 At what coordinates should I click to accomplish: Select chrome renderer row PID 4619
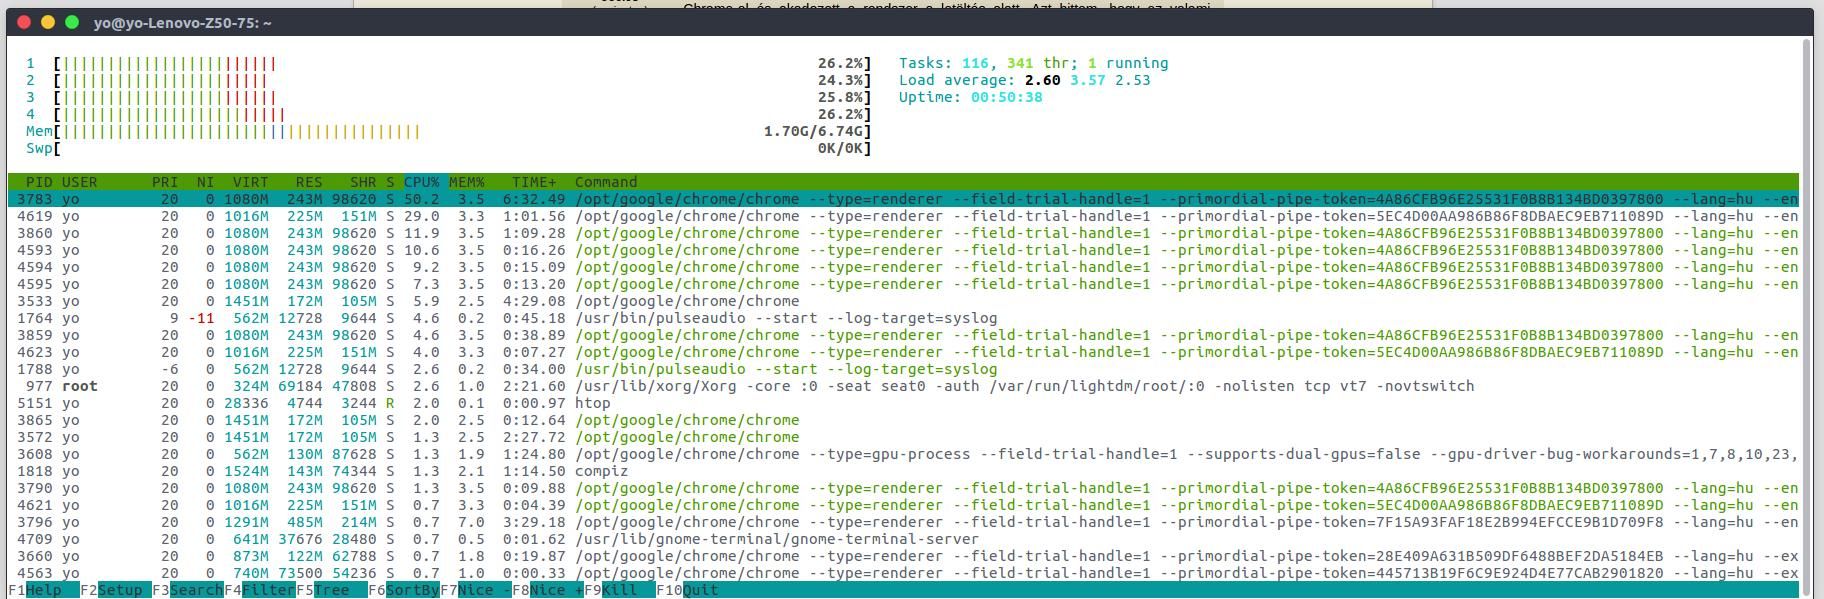[903, 216]
